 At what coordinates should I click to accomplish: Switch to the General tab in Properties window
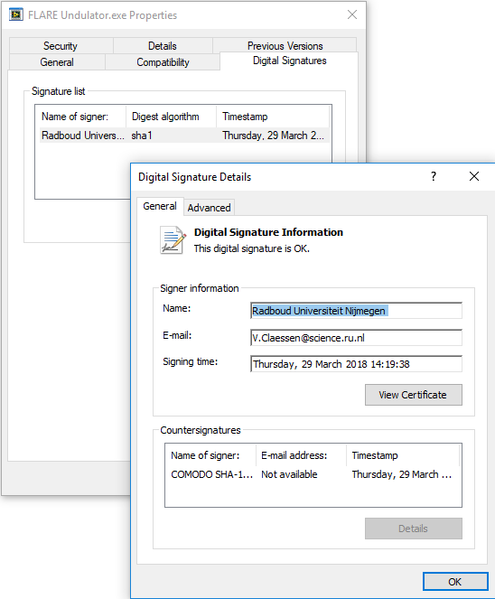coord(57,62)
